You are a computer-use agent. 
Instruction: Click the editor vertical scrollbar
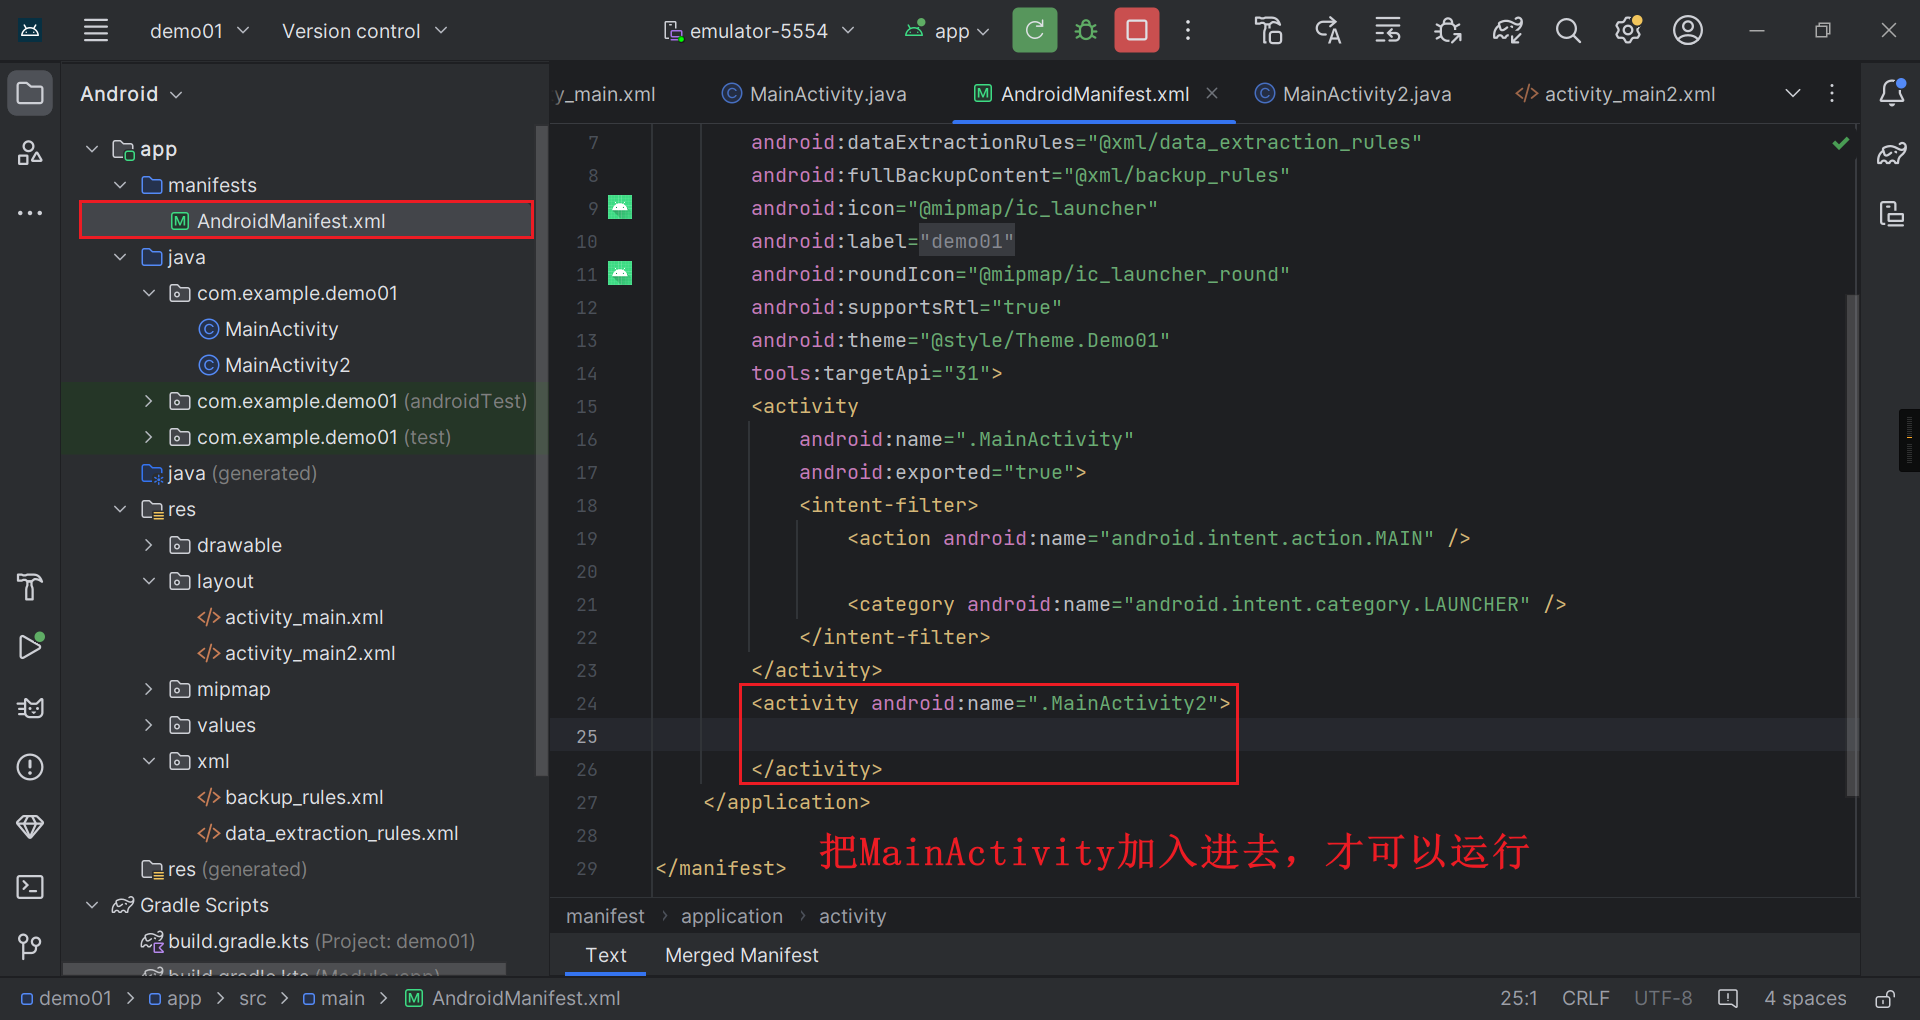coord(1852,545)
